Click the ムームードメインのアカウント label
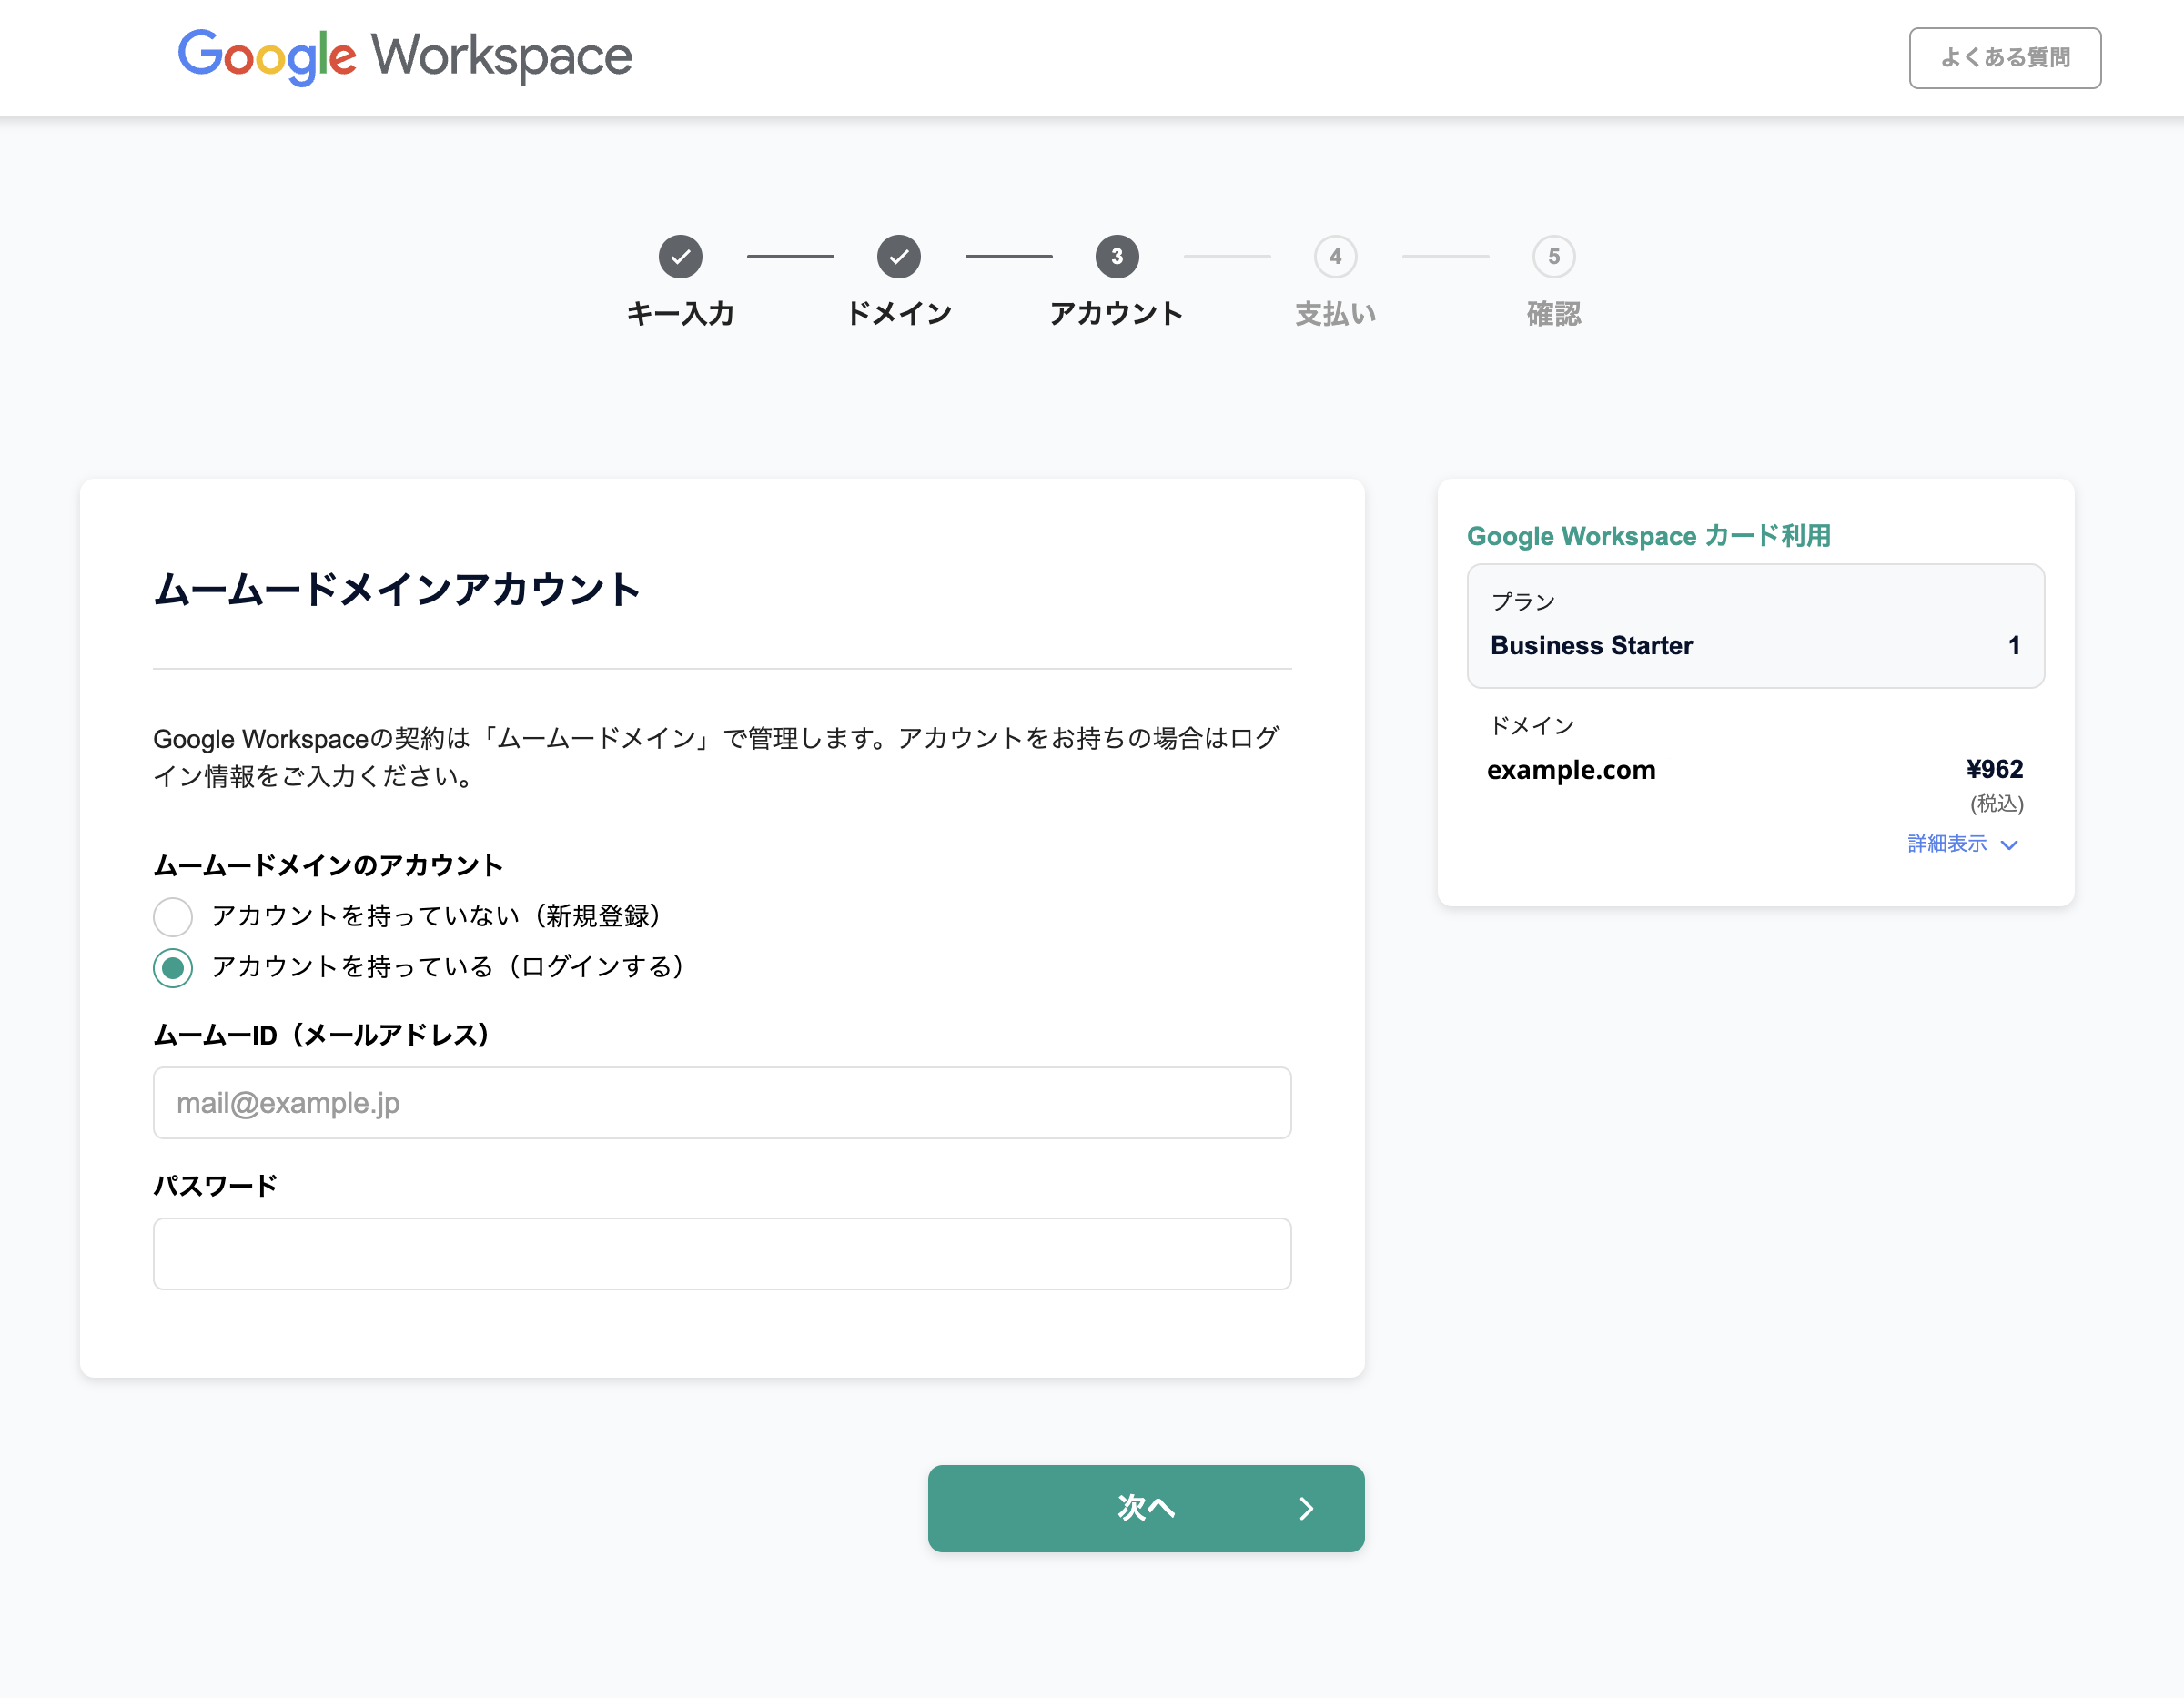2184x1698 pixels. (x=328, y=865)
